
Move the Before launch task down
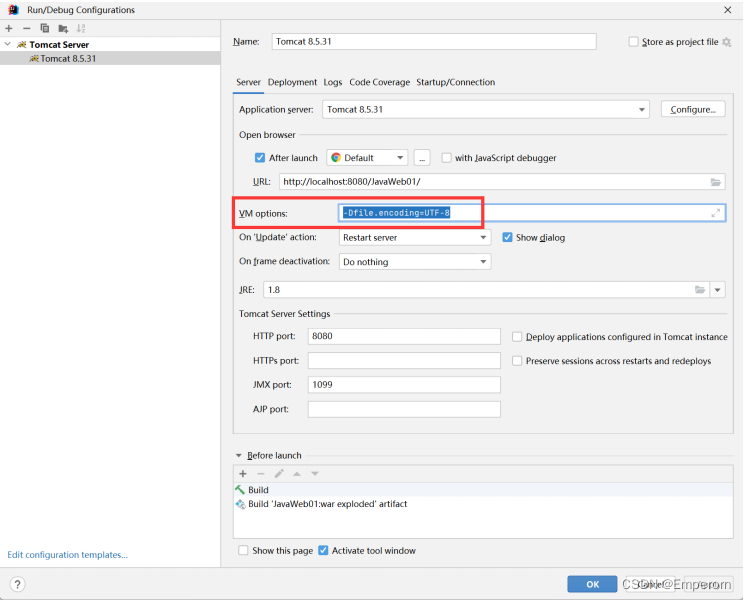tap(314, 473)
